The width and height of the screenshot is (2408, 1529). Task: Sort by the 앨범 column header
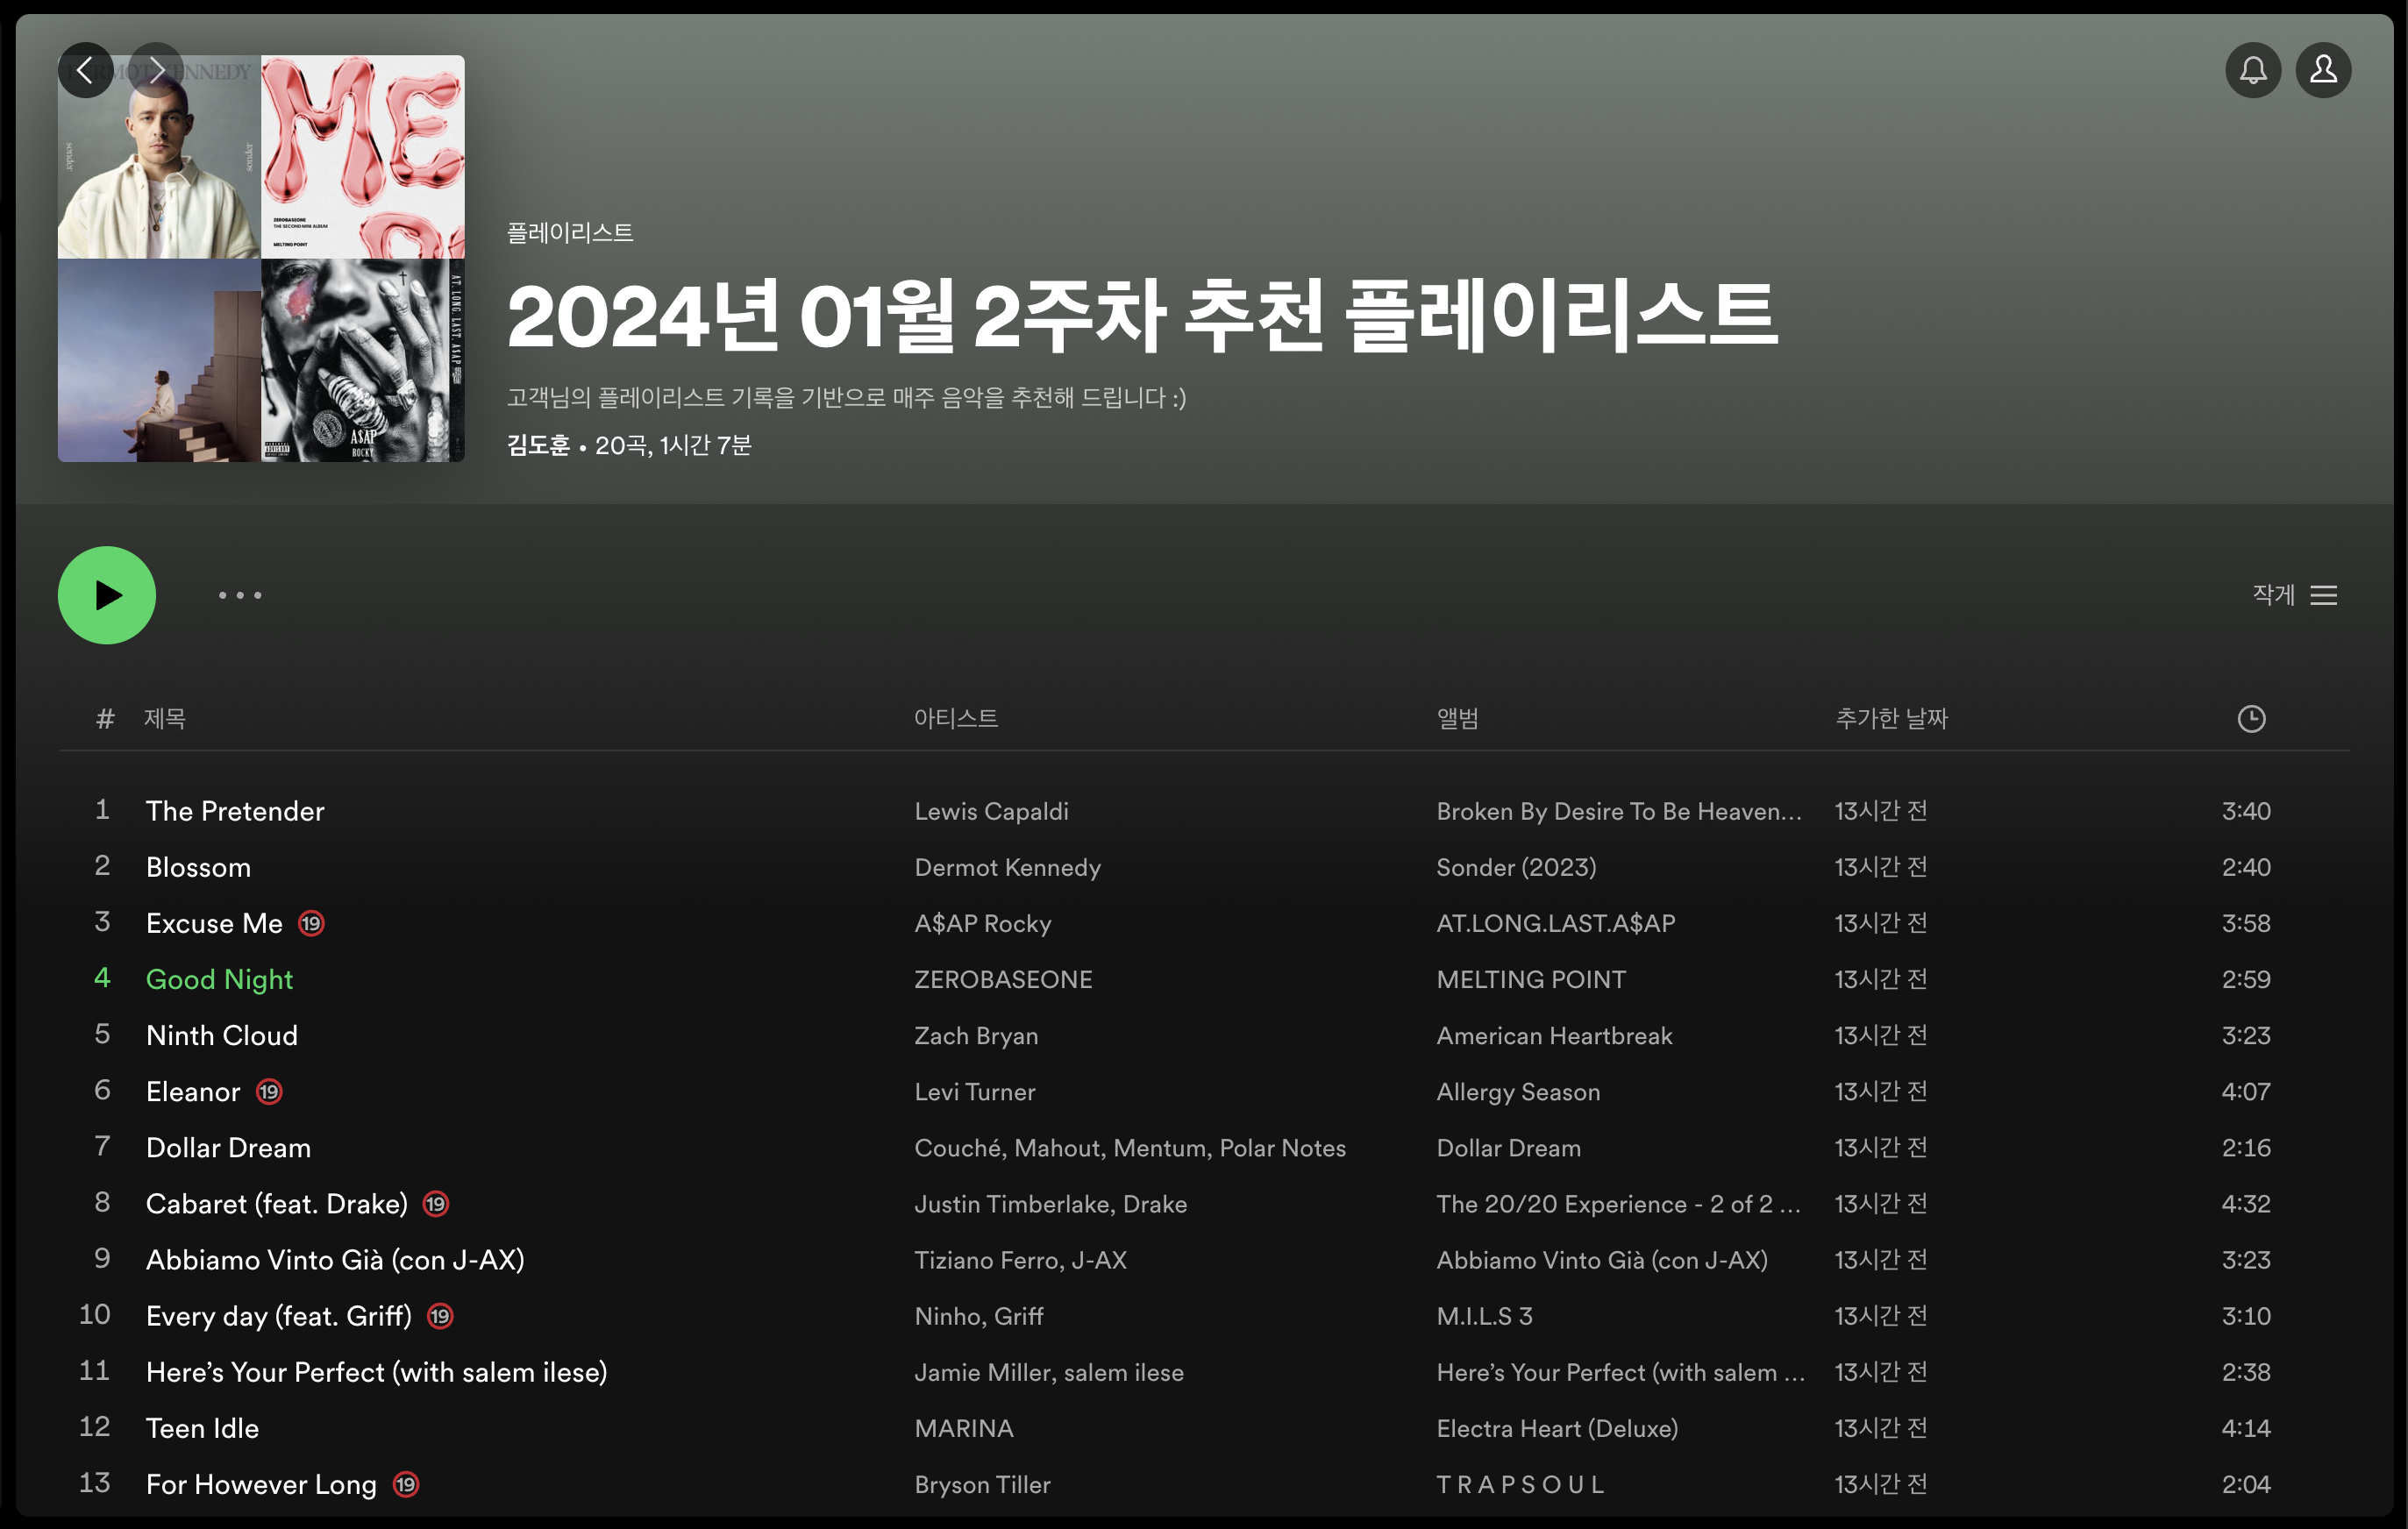pos(1457,718)
